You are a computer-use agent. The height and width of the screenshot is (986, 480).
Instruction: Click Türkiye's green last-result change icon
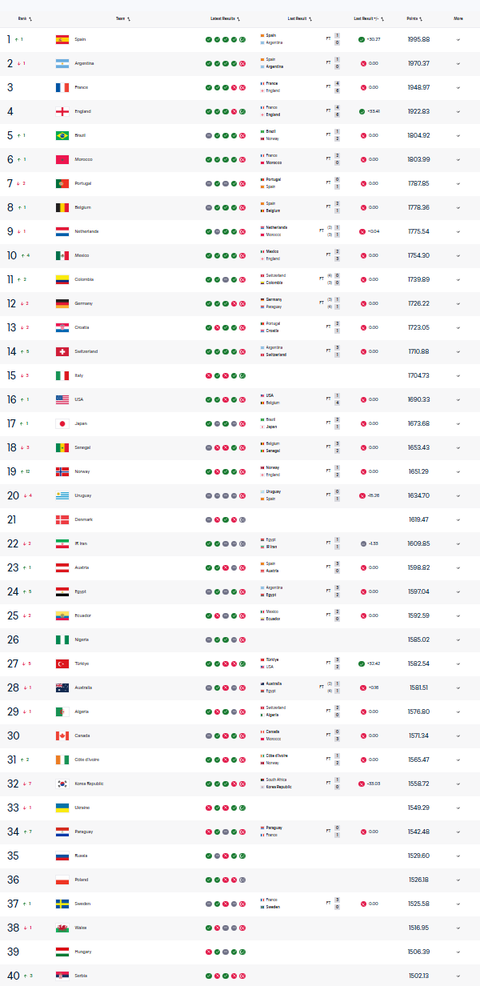pos(362,663)
